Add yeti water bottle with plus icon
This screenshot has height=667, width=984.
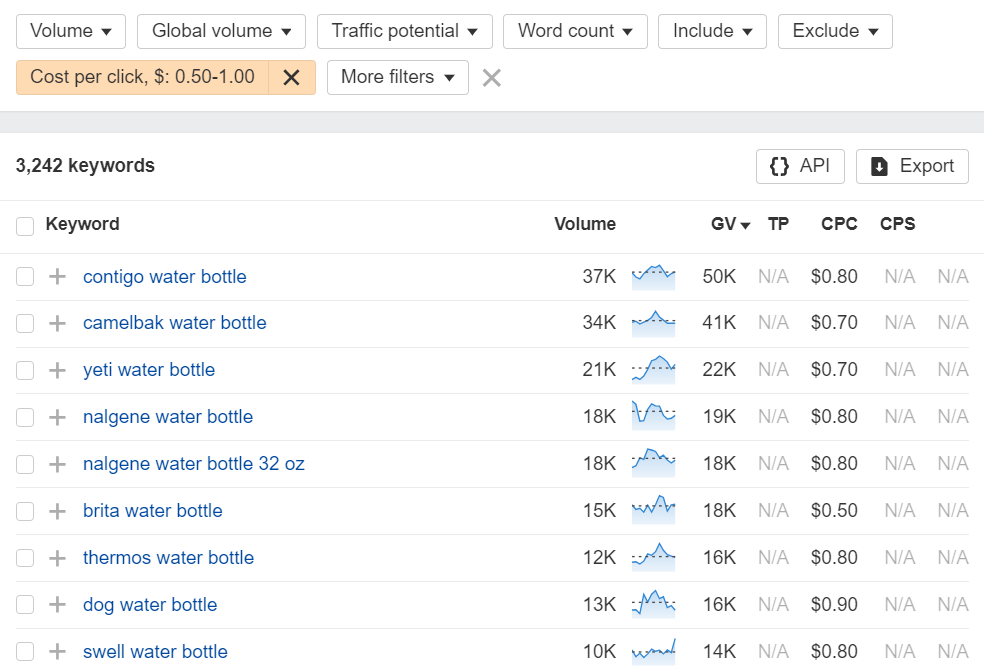click(x=57, y=370)
